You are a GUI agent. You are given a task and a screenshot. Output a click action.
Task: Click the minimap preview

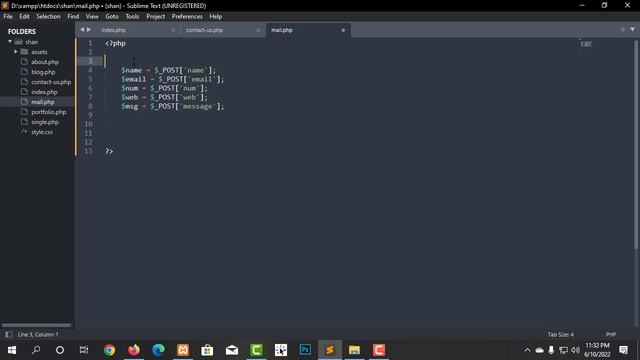[x=586, y=44]
